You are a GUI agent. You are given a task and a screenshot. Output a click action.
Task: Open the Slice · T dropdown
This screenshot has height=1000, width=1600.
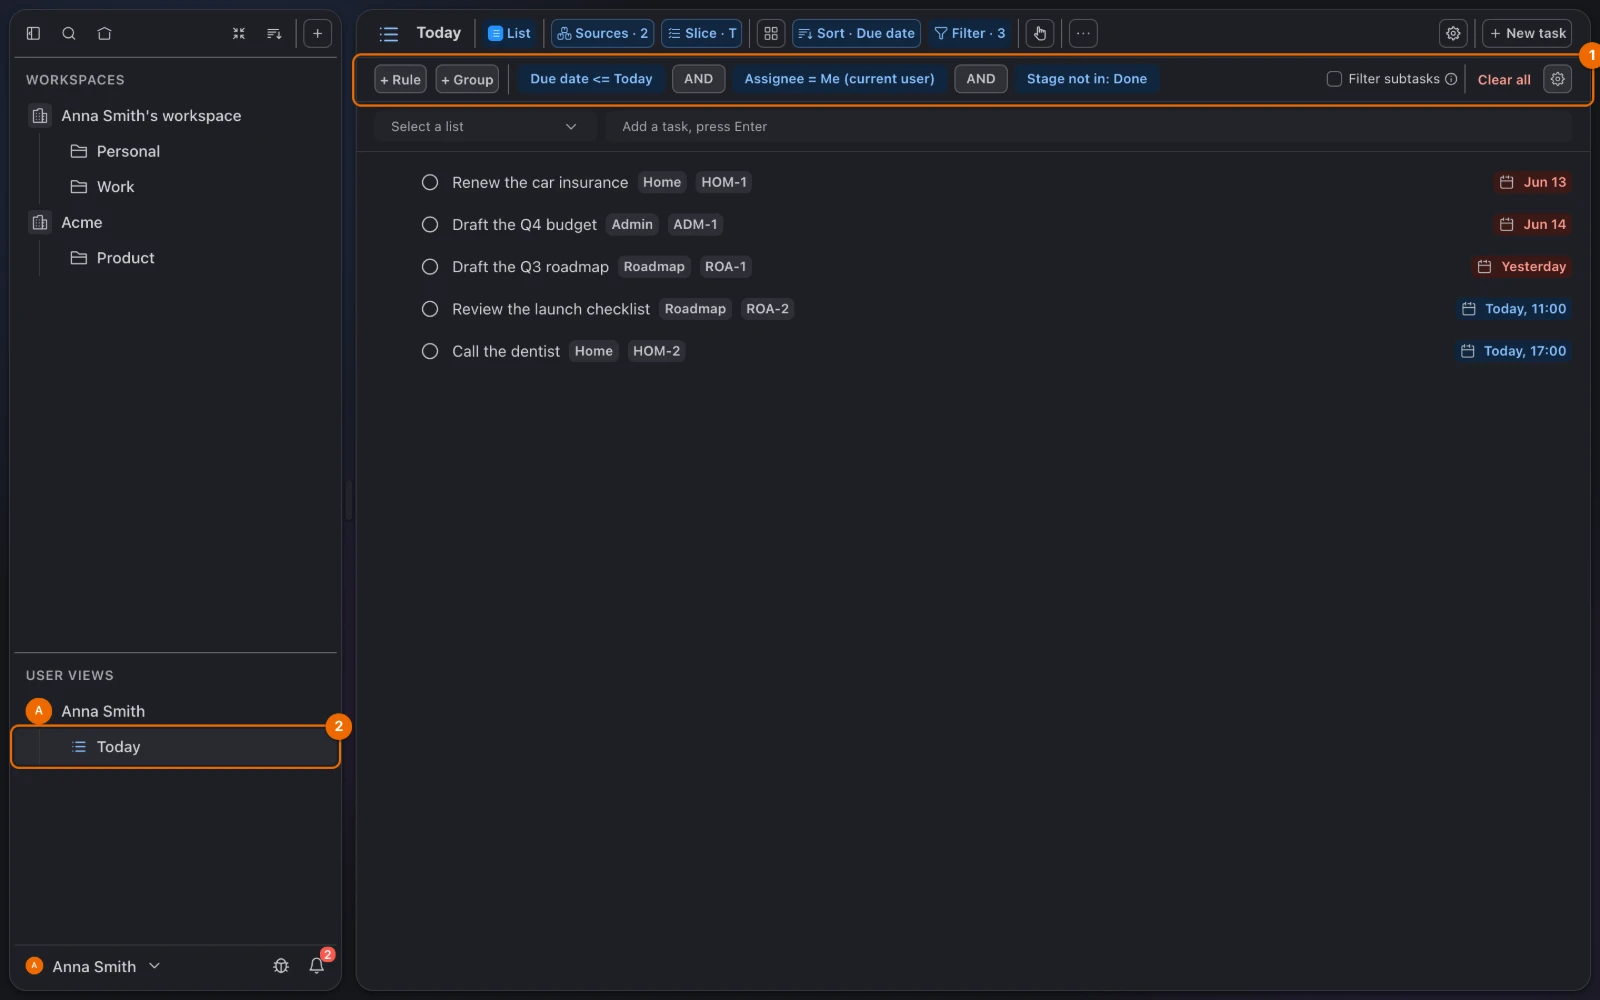pos(702,33)
